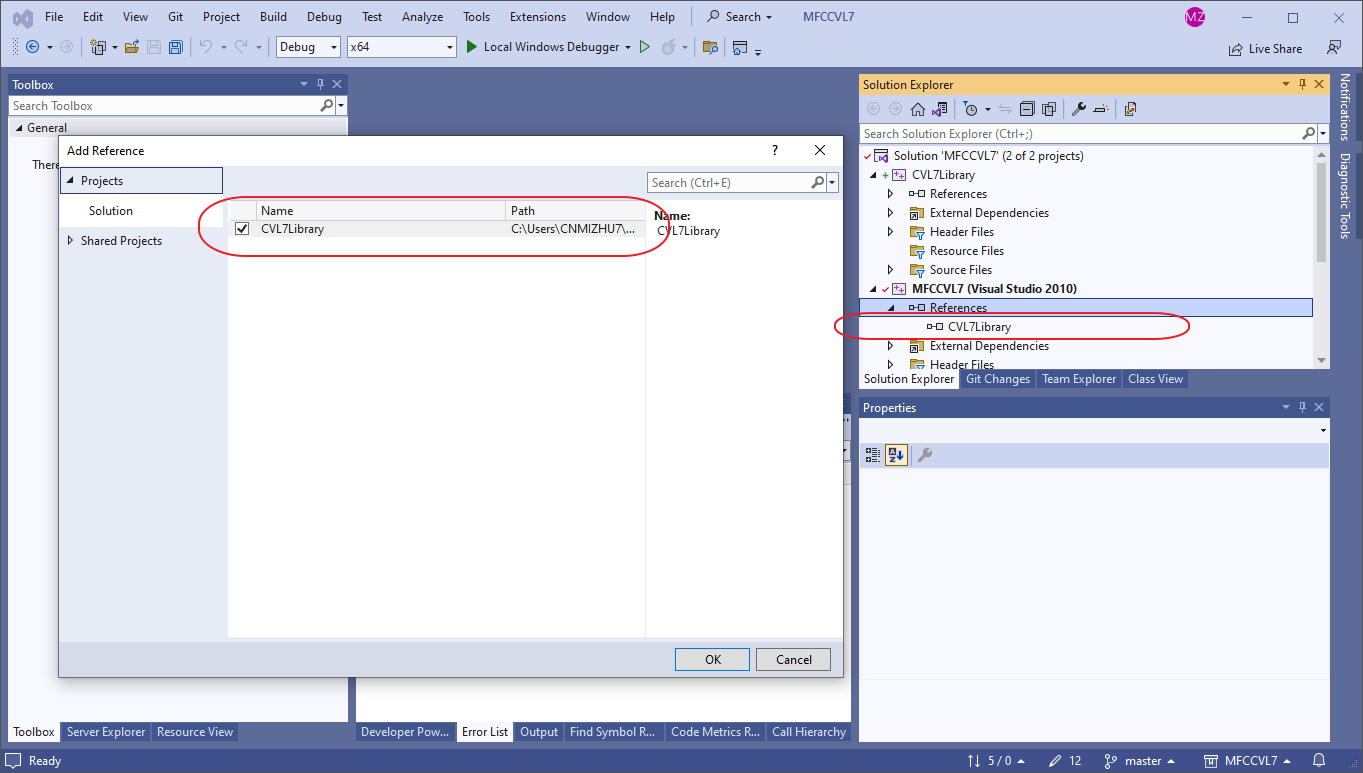Open the Git menu
Screen dimensions: 1363x773
point(175,17)
